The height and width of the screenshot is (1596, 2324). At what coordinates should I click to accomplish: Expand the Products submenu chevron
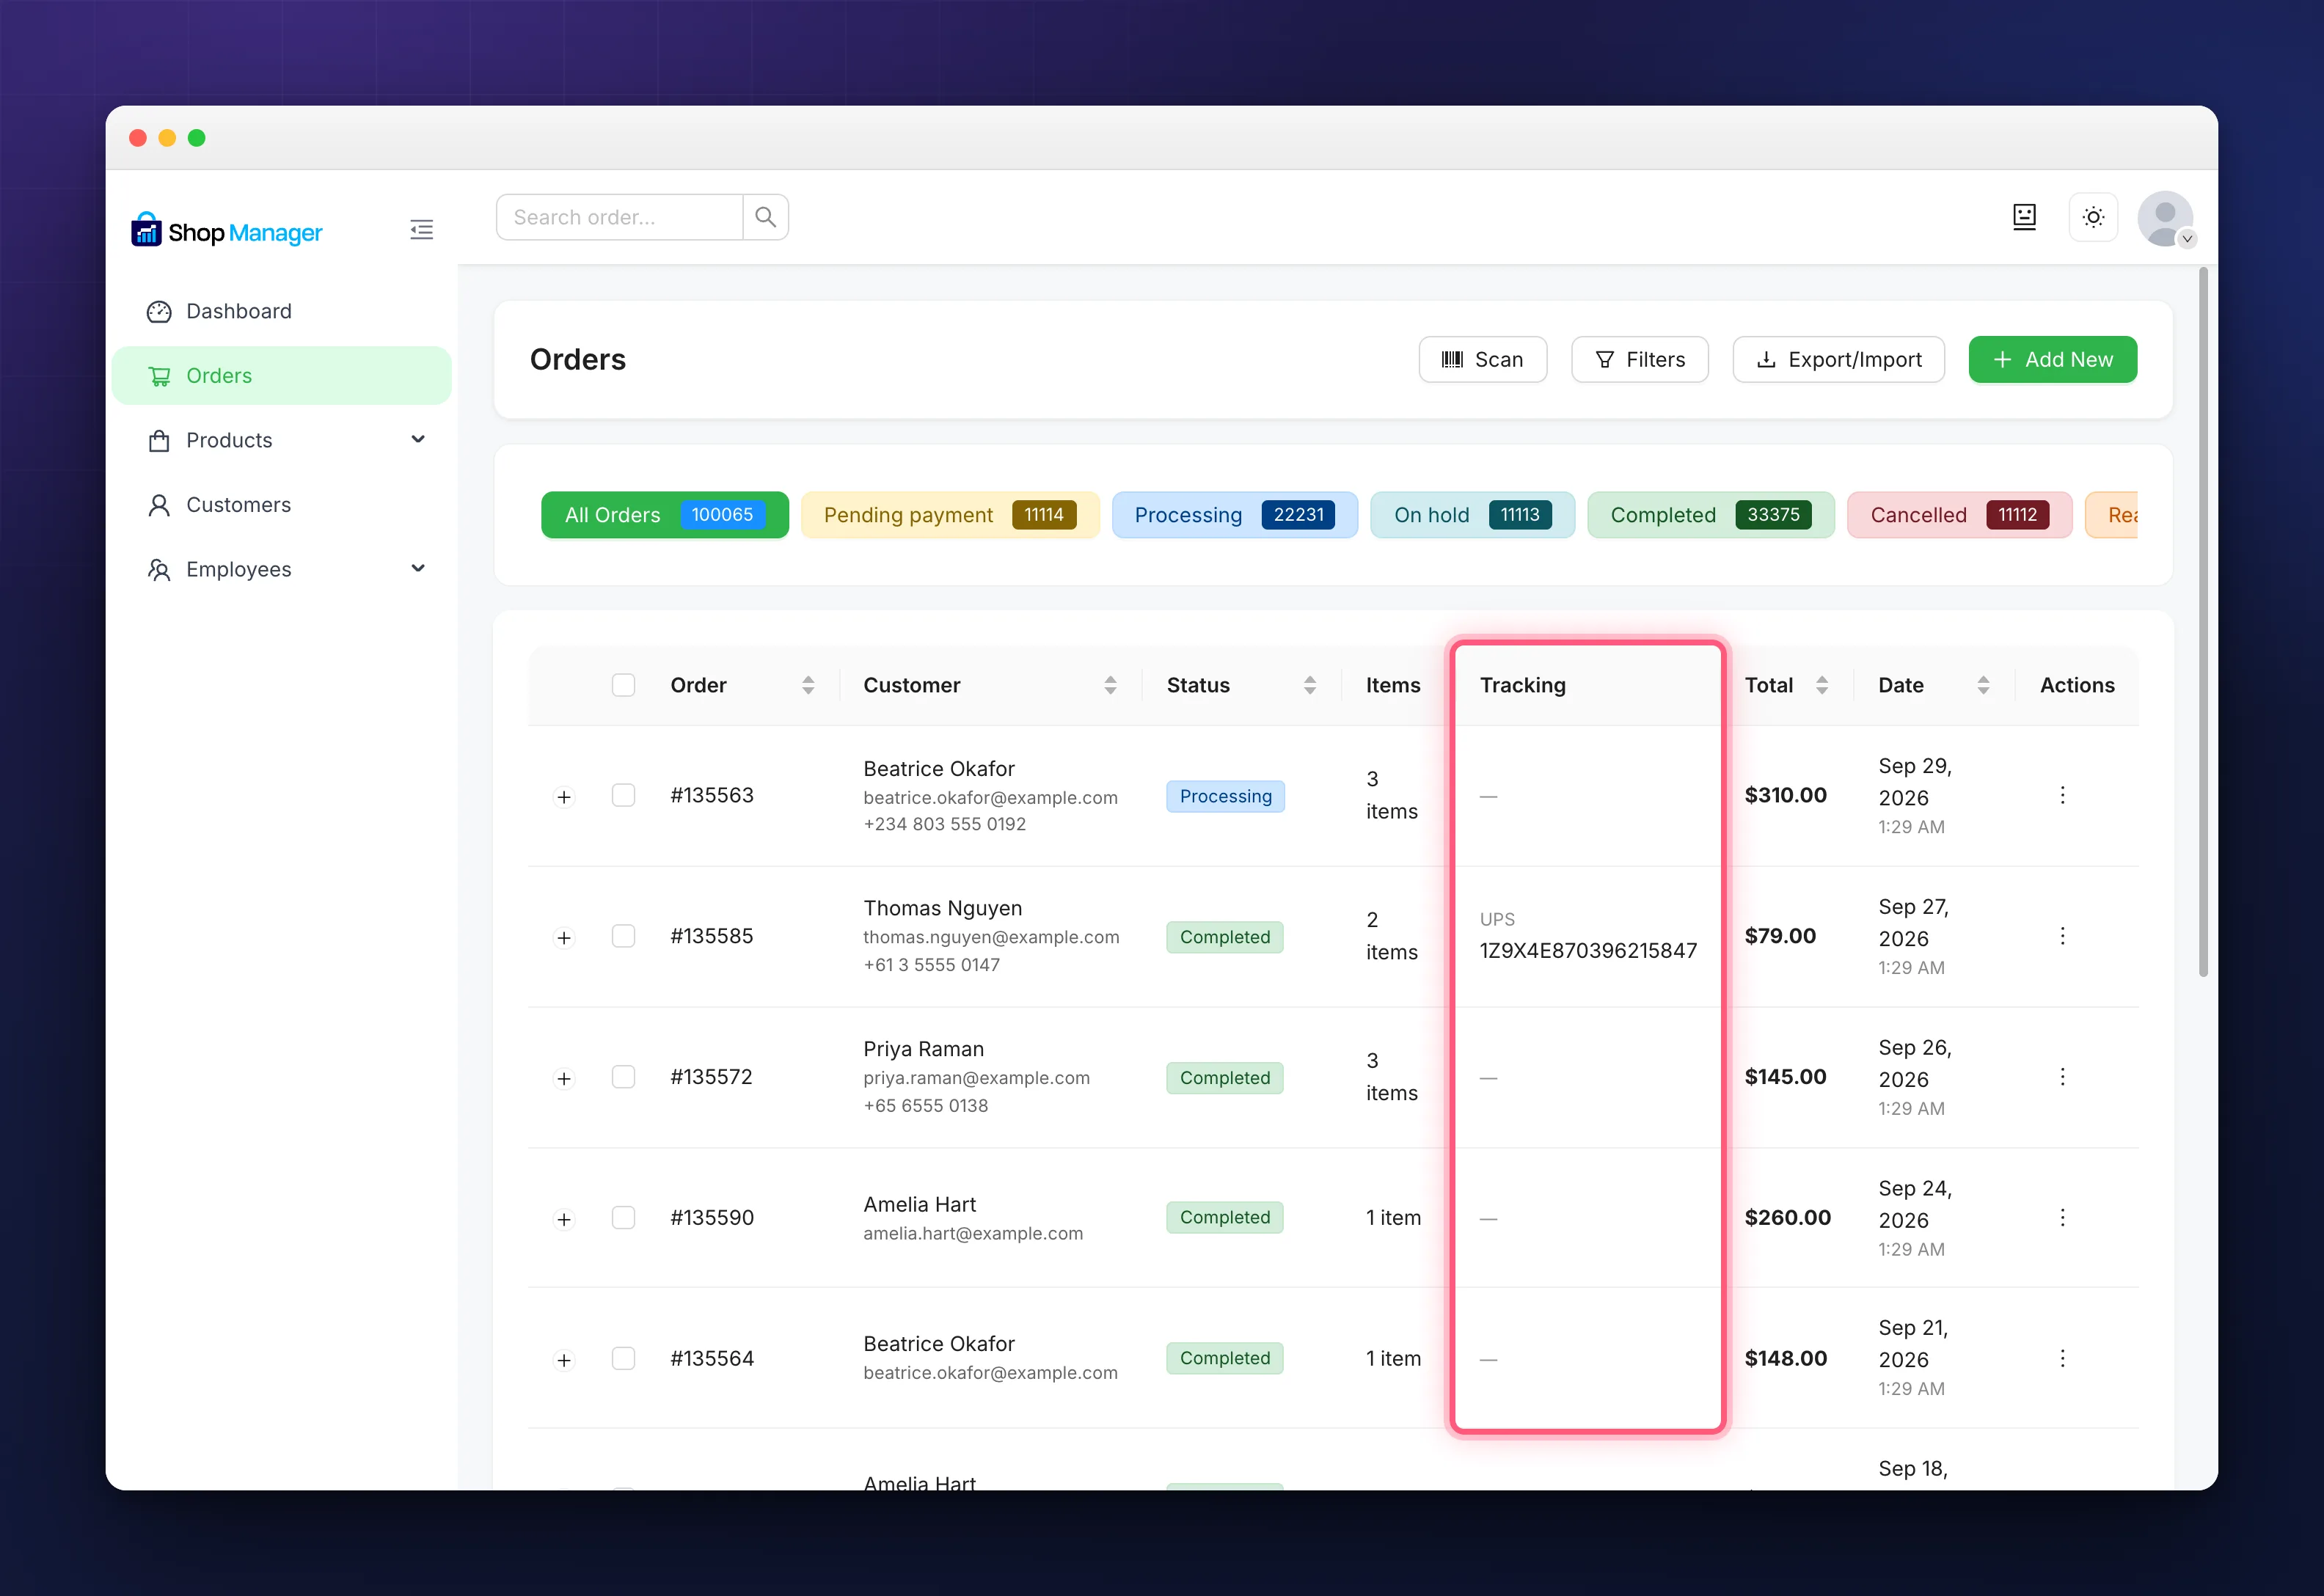[418, 439]
